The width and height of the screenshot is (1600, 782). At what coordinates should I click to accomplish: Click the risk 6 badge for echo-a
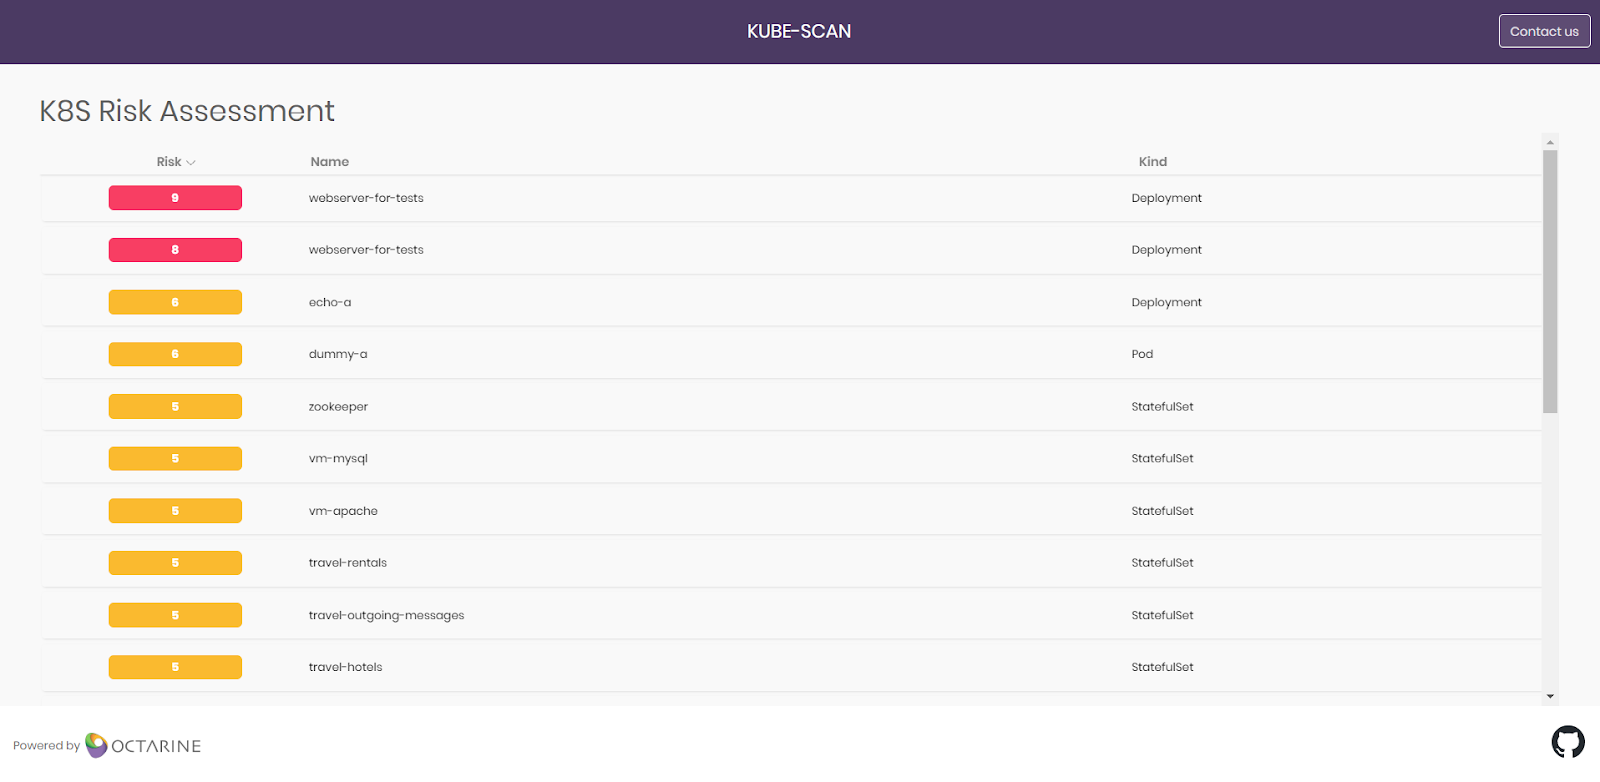tap(175, 302)
